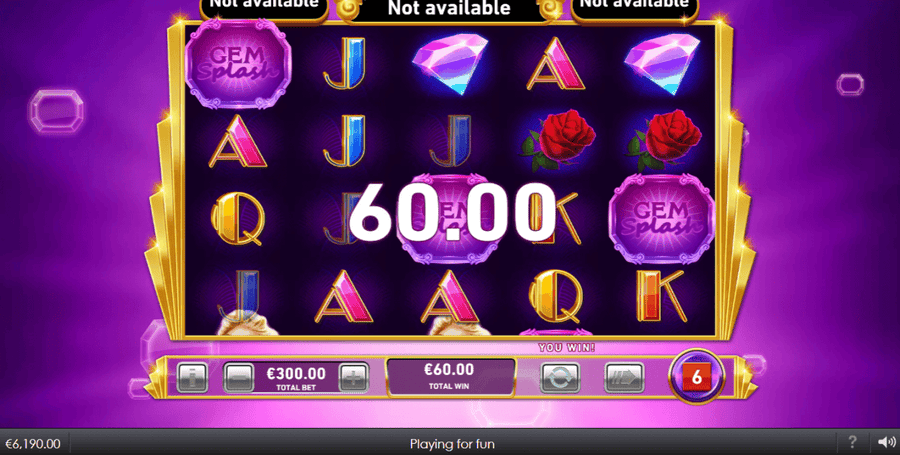Screen dimensions: 900x455
Task: Click the €300.00 total bet display
Action: (x=296, y=378)
